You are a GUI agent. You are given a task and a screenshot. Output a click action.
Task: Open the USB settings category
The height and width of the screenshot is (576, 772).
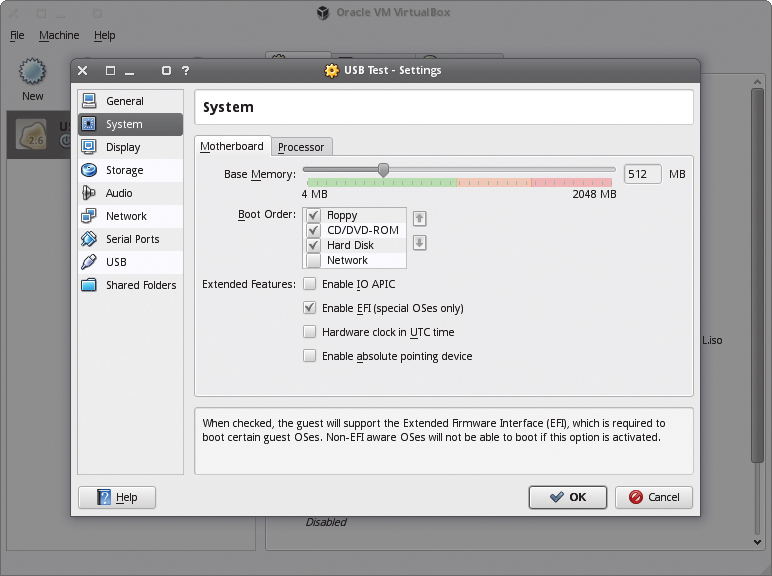click(x=116, y=262)
